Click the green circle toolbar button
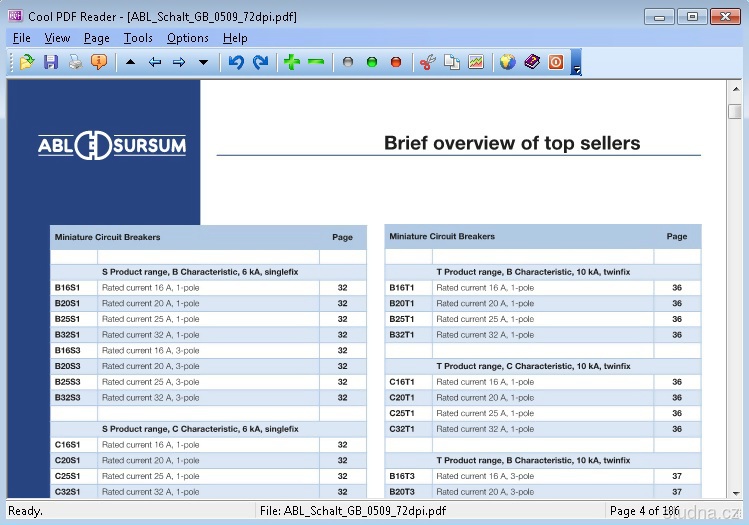The width and height of the screenshot is (749, 525). (372, 62)
